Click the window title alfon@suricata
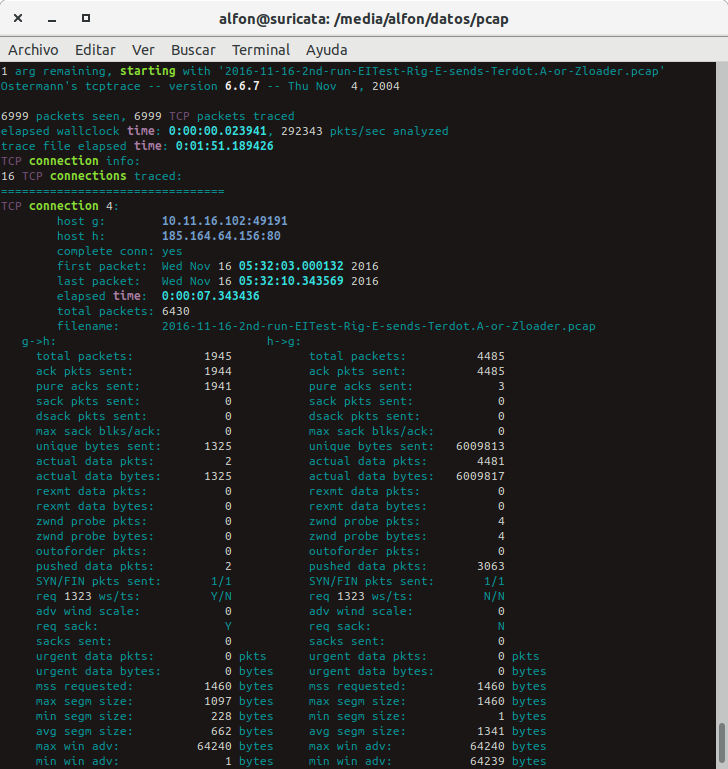 pos(364,19)
